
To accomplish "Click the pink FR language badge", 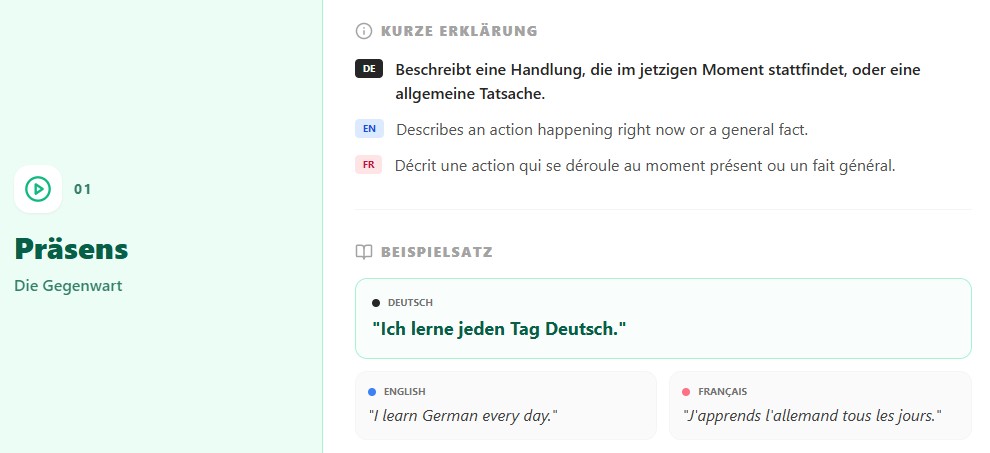I will (369, 165).
